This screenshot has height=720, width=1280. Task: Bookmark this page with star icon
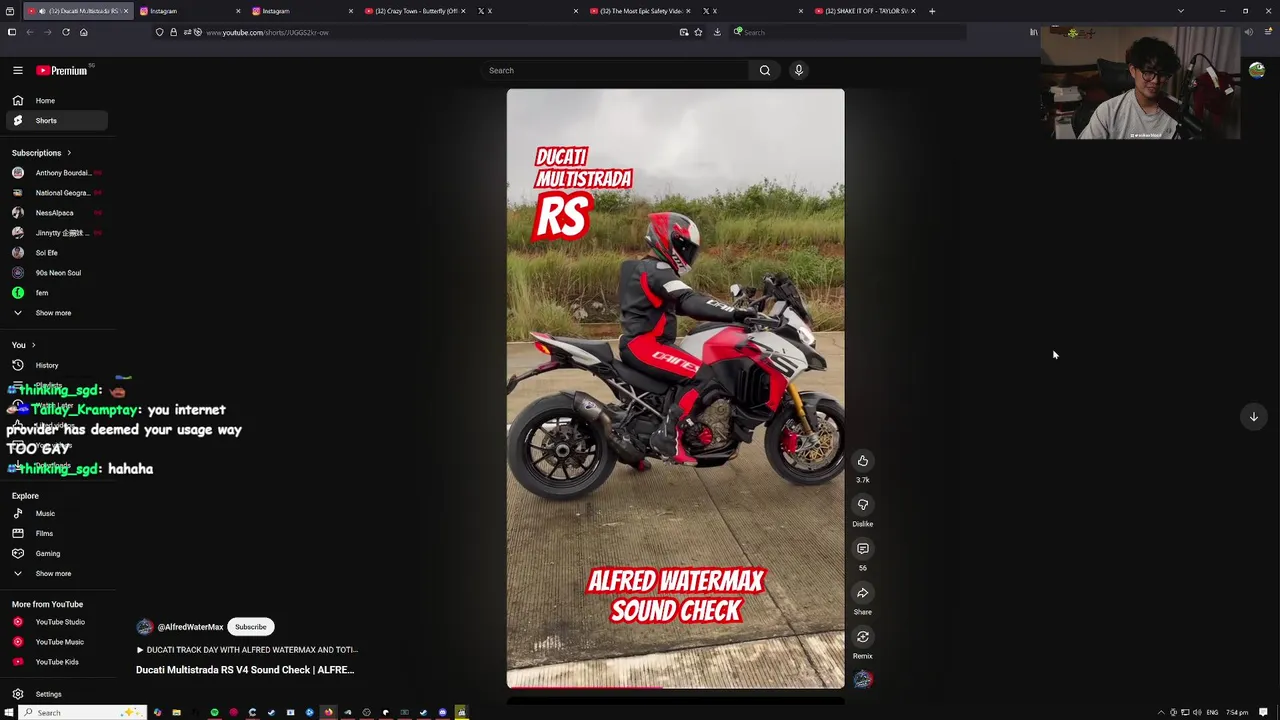click(698, 32)
